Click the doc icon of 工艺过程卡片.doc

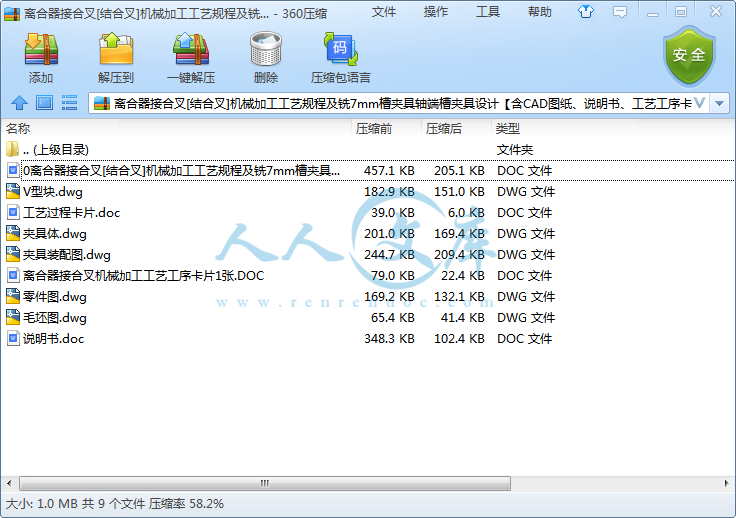tap(13, 213)
